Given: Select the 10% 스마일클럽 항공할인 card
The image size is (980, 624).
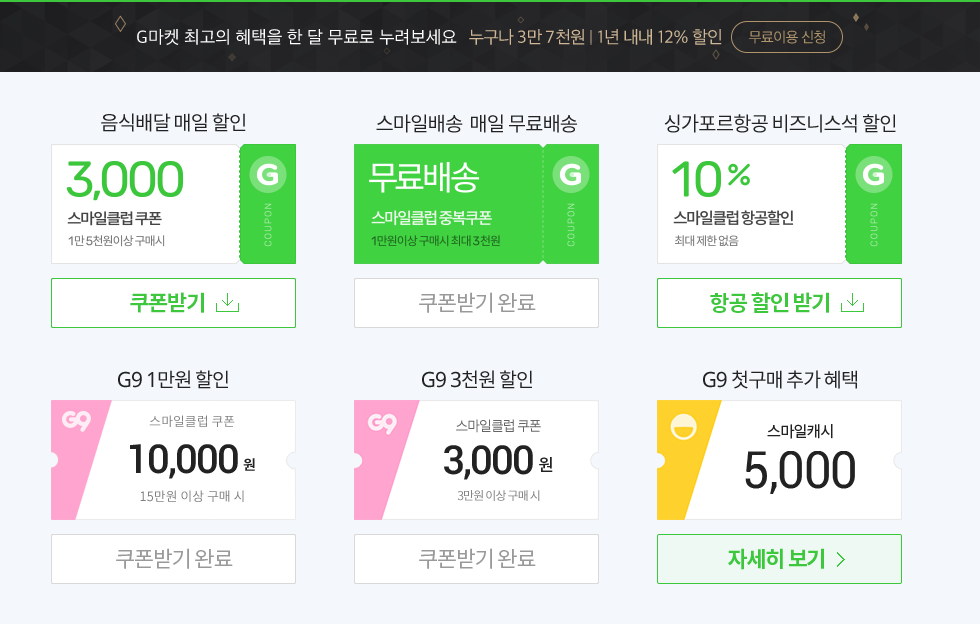Looking at the screenshot, I should coord(751,204).
